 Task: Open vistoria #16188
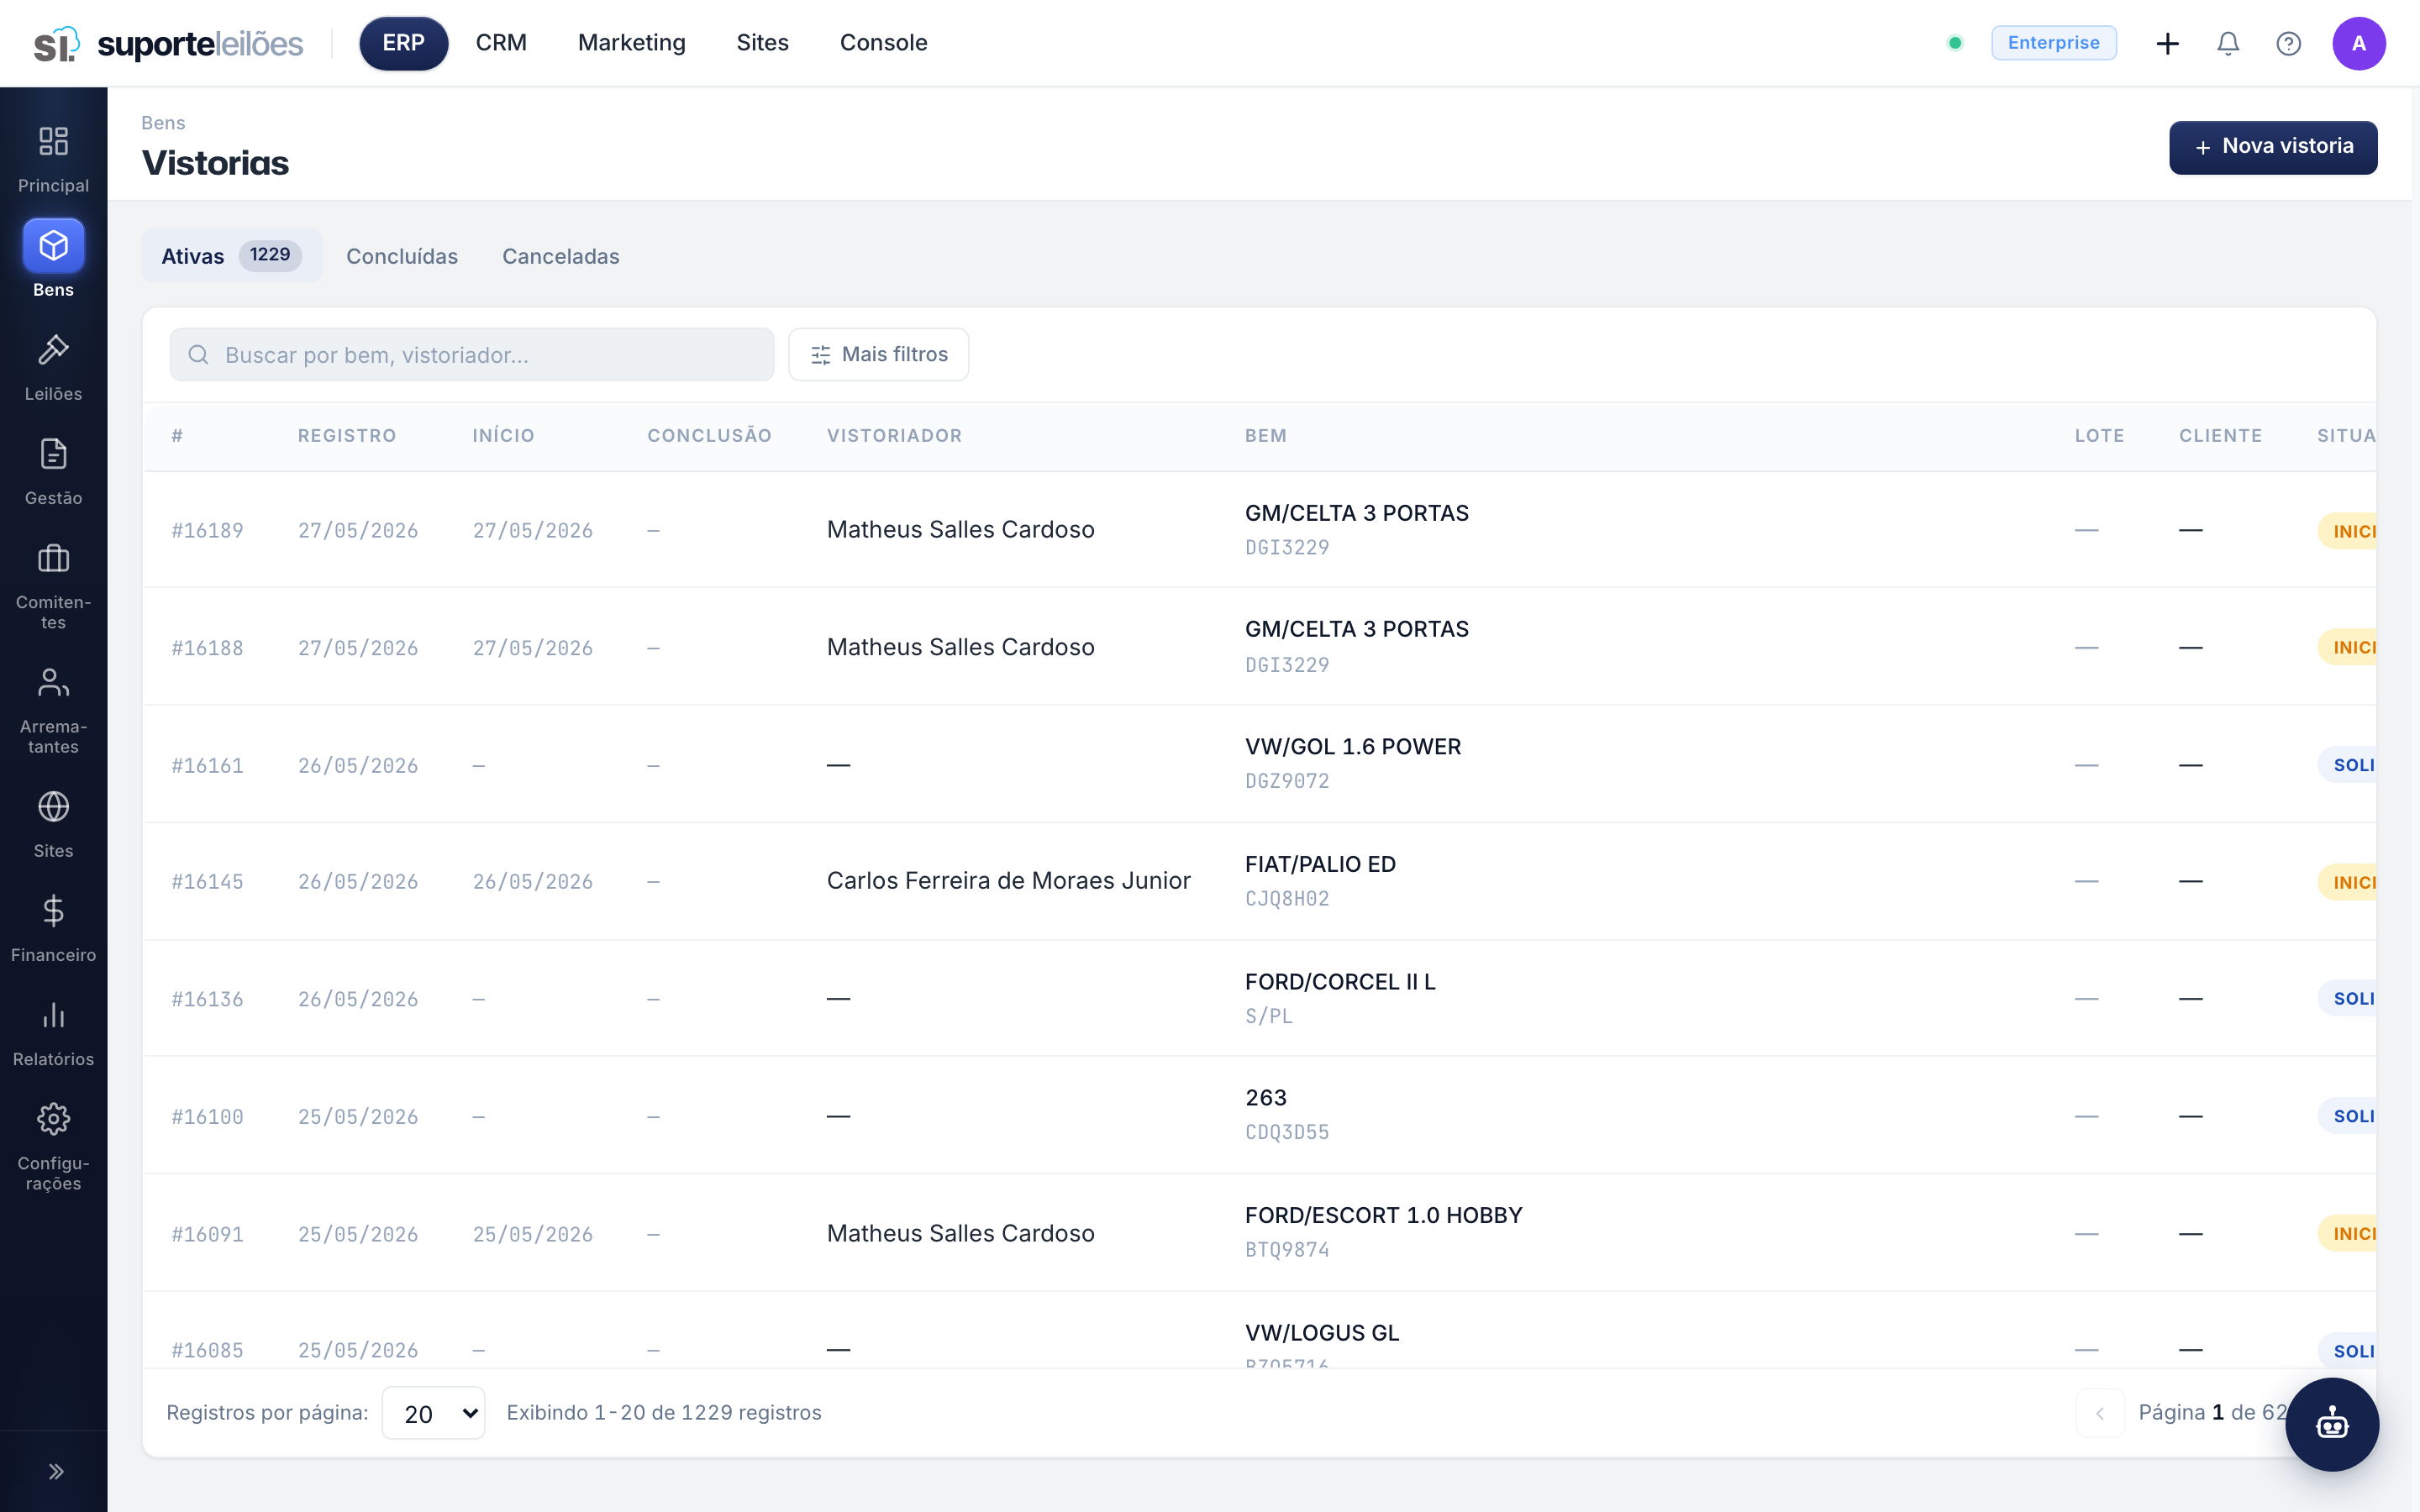coord(207,648)
